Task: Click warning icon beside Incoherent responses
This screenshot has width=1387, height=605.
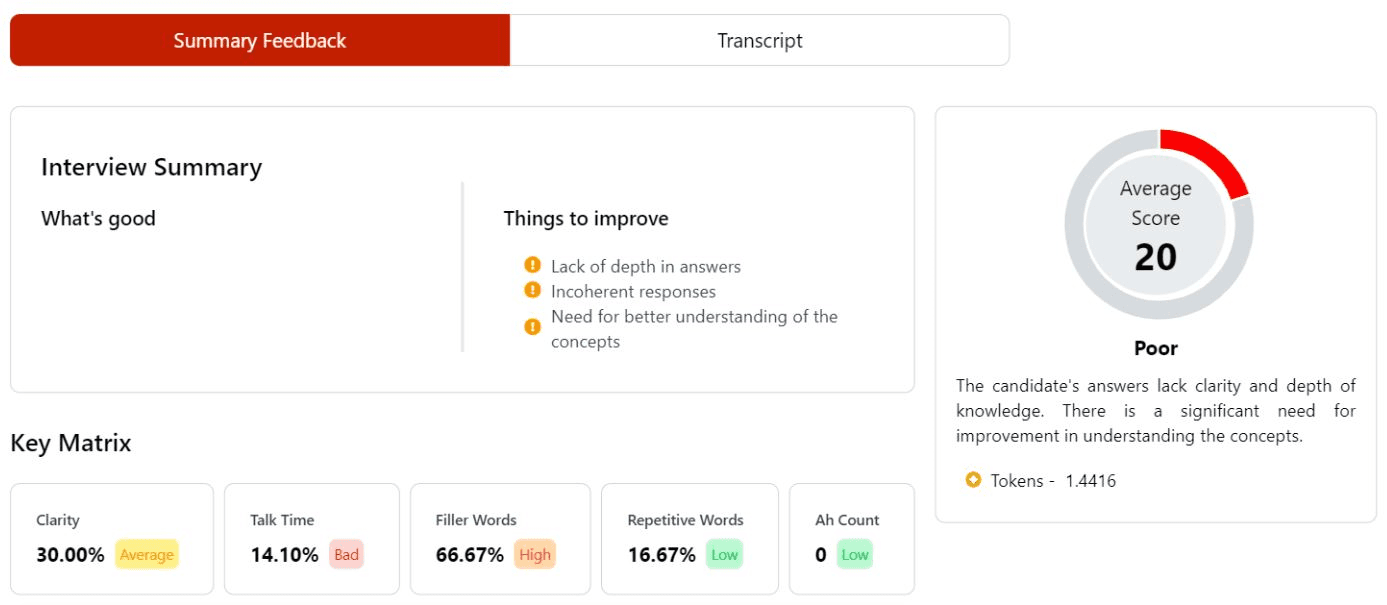Action: click(x=532, y=291)
